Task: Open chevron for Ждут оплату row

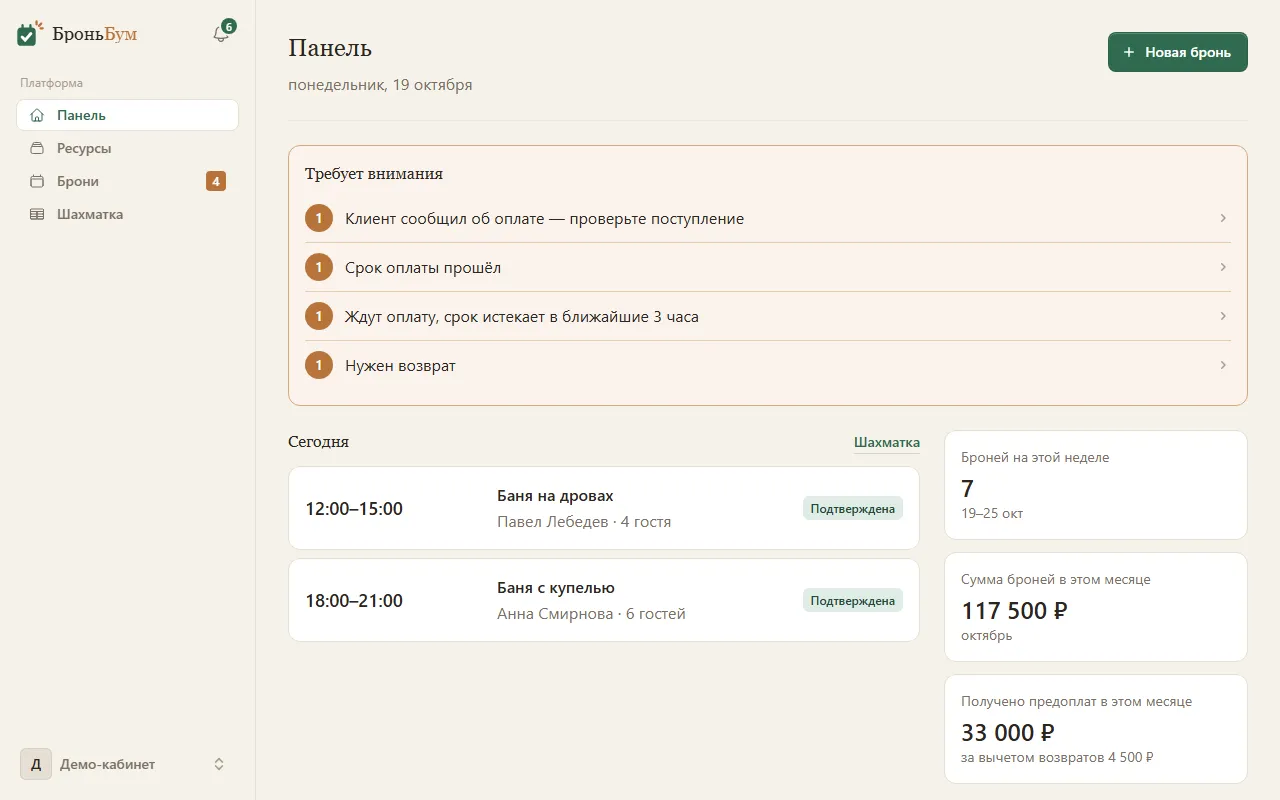Action: (1223, 316)
